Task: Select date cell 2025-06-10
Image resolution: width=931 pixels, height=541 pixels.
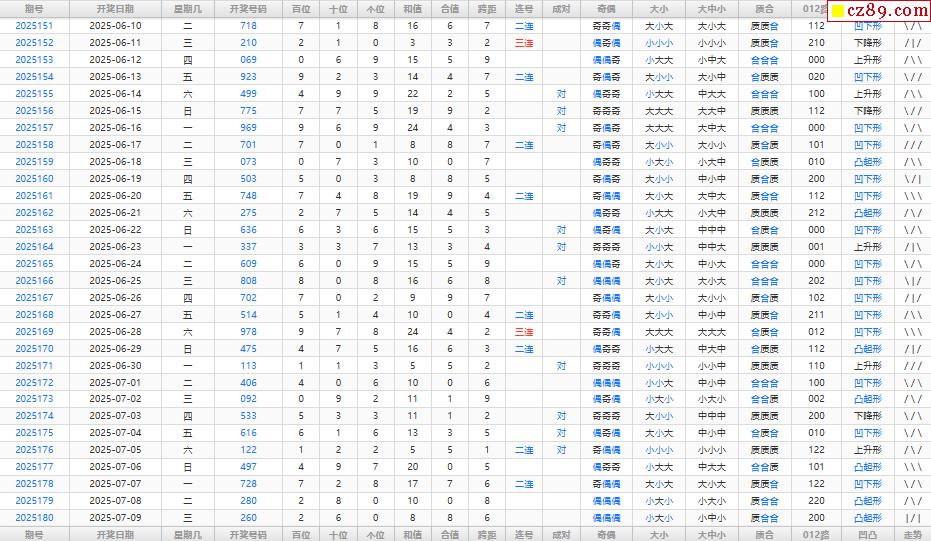Action: click(115, 26)
